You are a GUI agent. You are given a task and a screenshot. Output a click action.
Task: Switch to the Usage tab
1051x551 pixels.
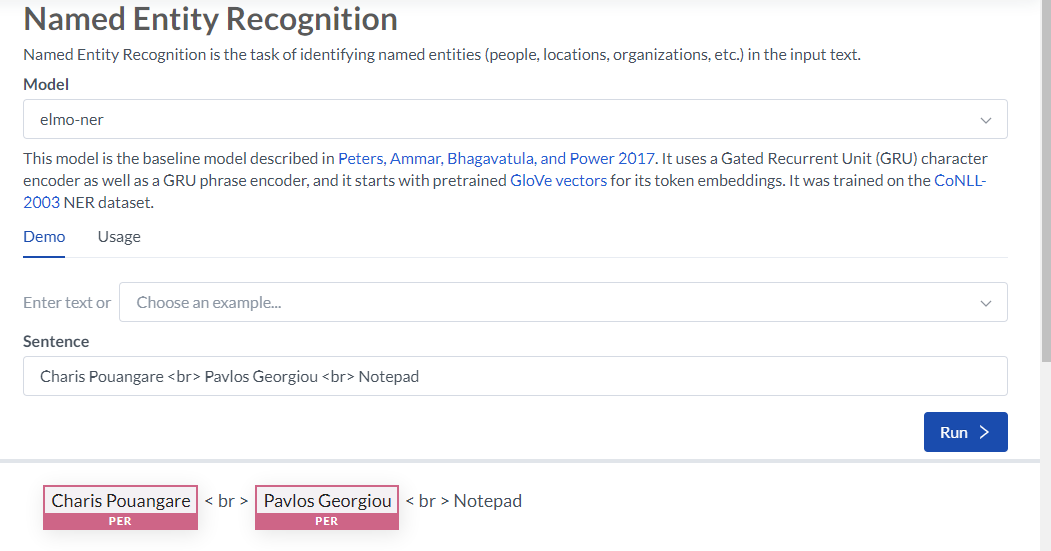(x=119, y=237)
